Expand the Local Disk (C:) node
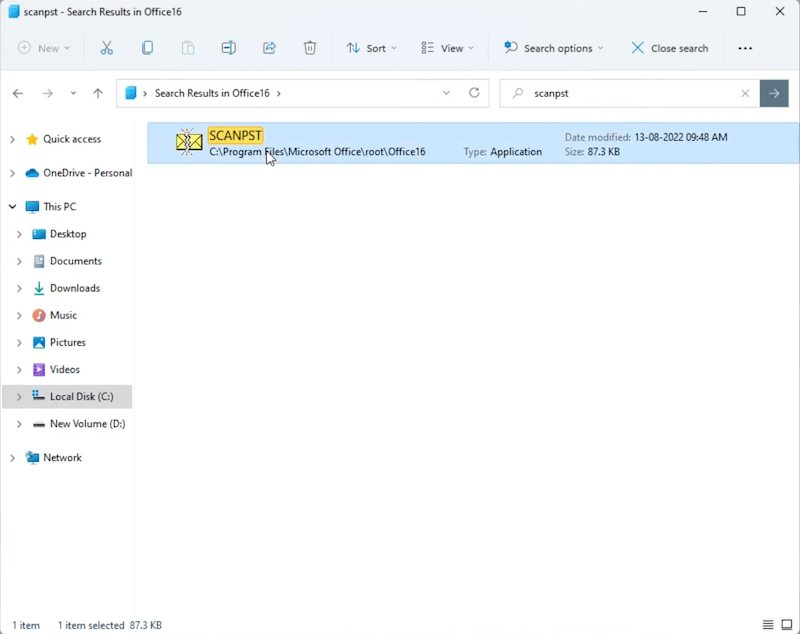Viewport: 800px width, 634px height. (x=19, y=397)
